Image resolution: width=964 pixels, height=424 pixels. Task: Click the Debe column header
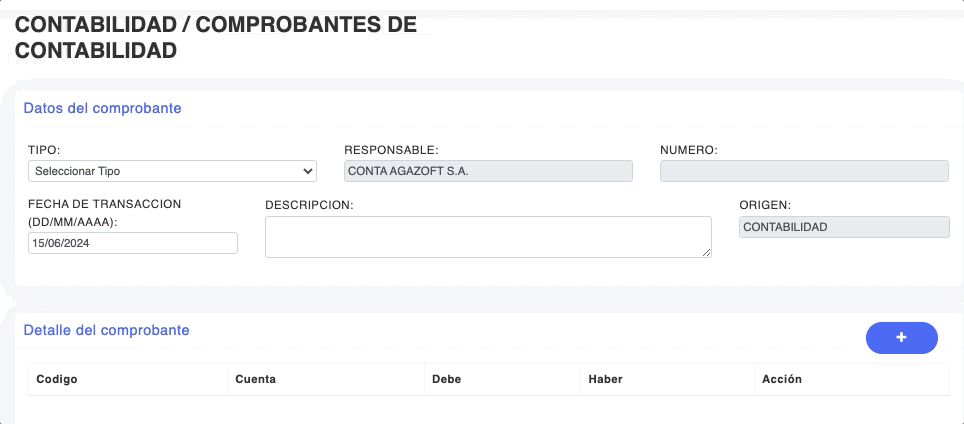coord(446,379)
